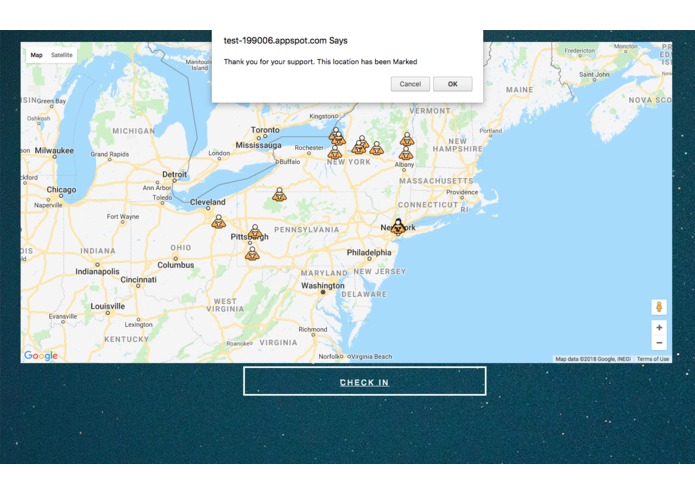Click the marker icon south of Pittsburgh
Image resolution: width=695 pixels, height=494 pixels.
click(x=252, y=253)
